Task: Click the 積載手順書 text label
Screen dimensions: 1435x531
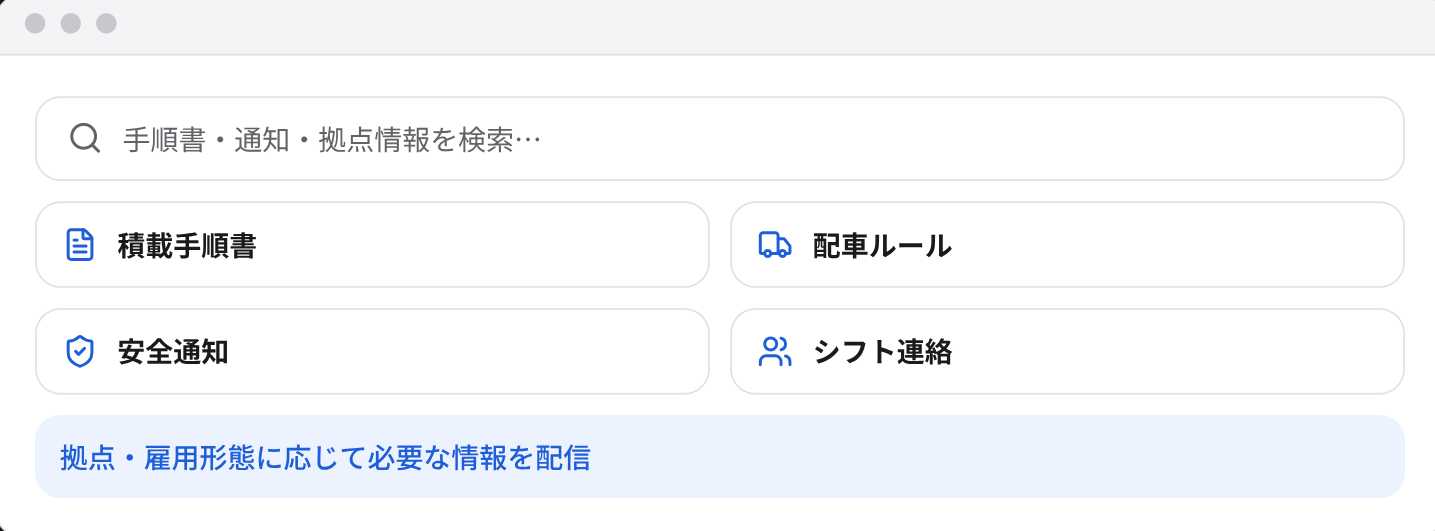Action: pyautogui.click(x=187, y=245)
